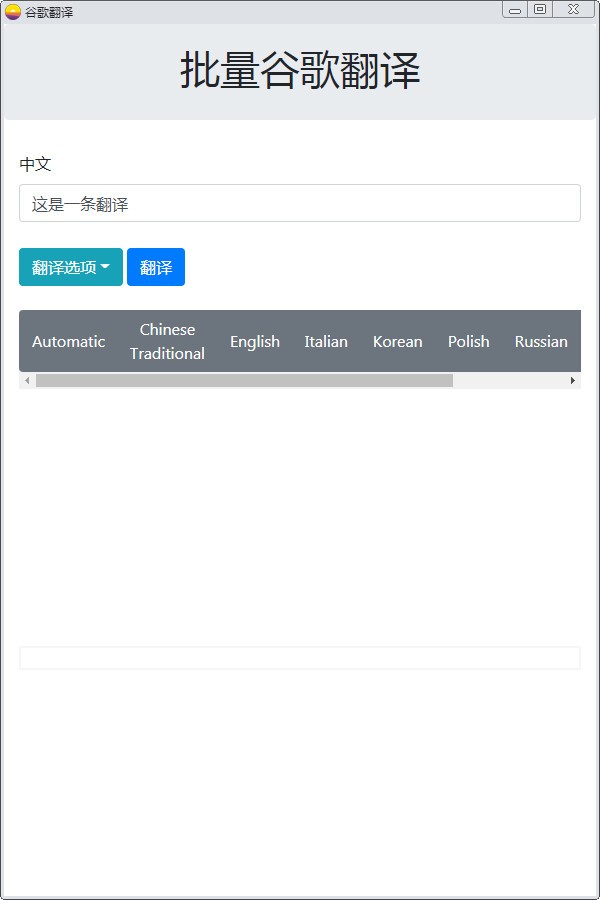This screenshot has height=900, width=600.
Task: Click the blue 翻译 button
Action: click(x=156, y=267)
